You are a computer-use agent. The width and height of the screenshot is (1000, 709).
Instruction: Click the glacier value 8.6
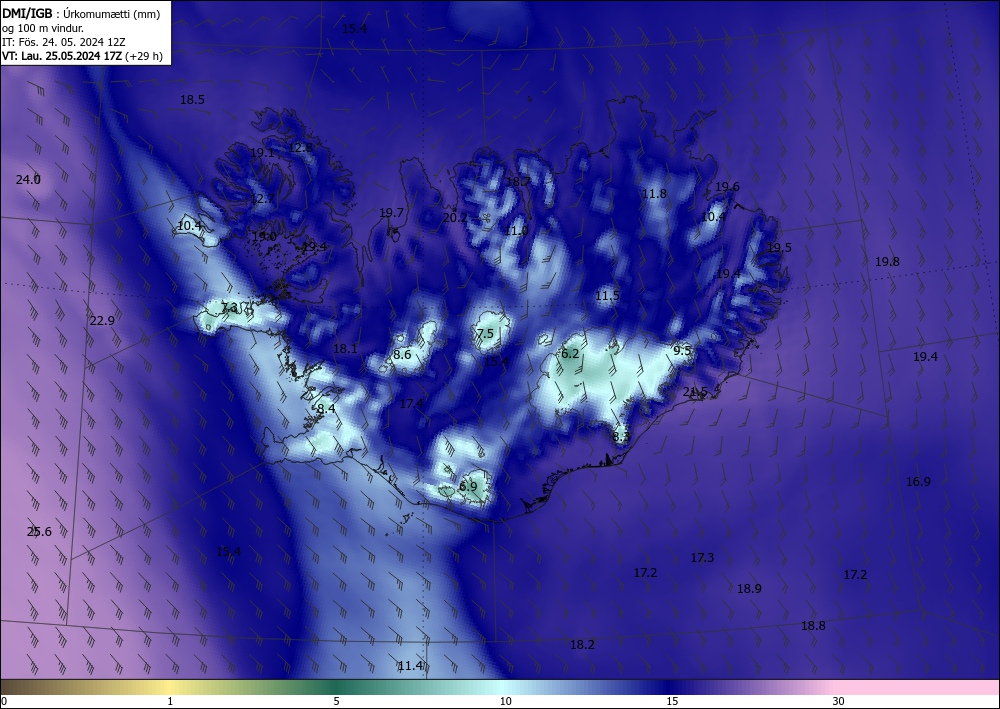click(x=402, y=355)
